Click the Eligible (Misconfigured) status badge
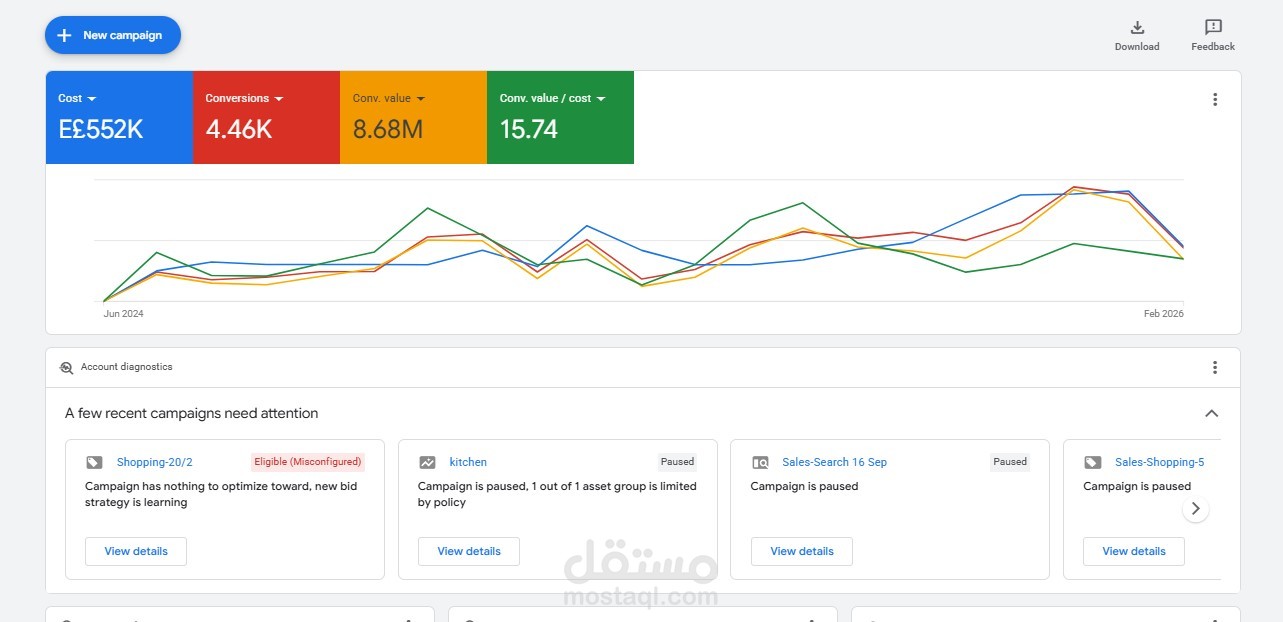 (308, 462)
